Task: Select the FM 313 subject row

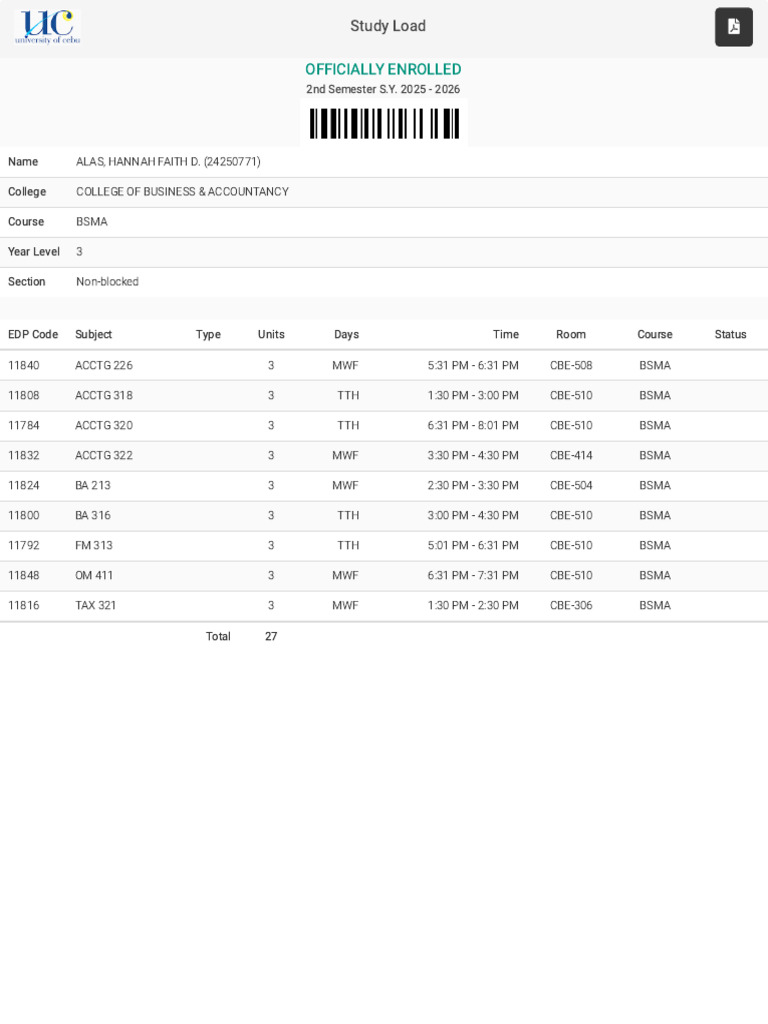Action: (384, 546)
